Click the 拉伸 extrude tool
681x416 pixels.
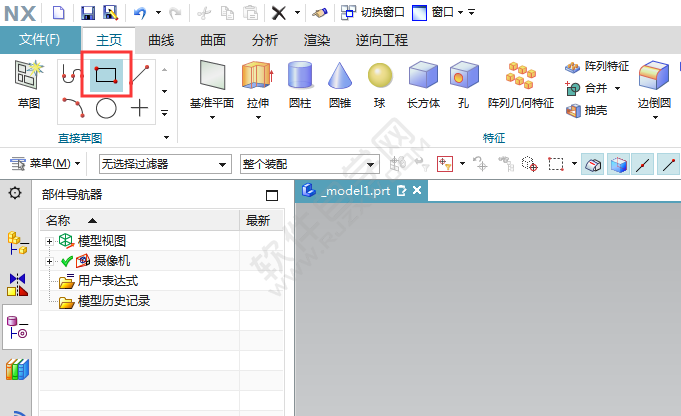(x=258, y=85)
